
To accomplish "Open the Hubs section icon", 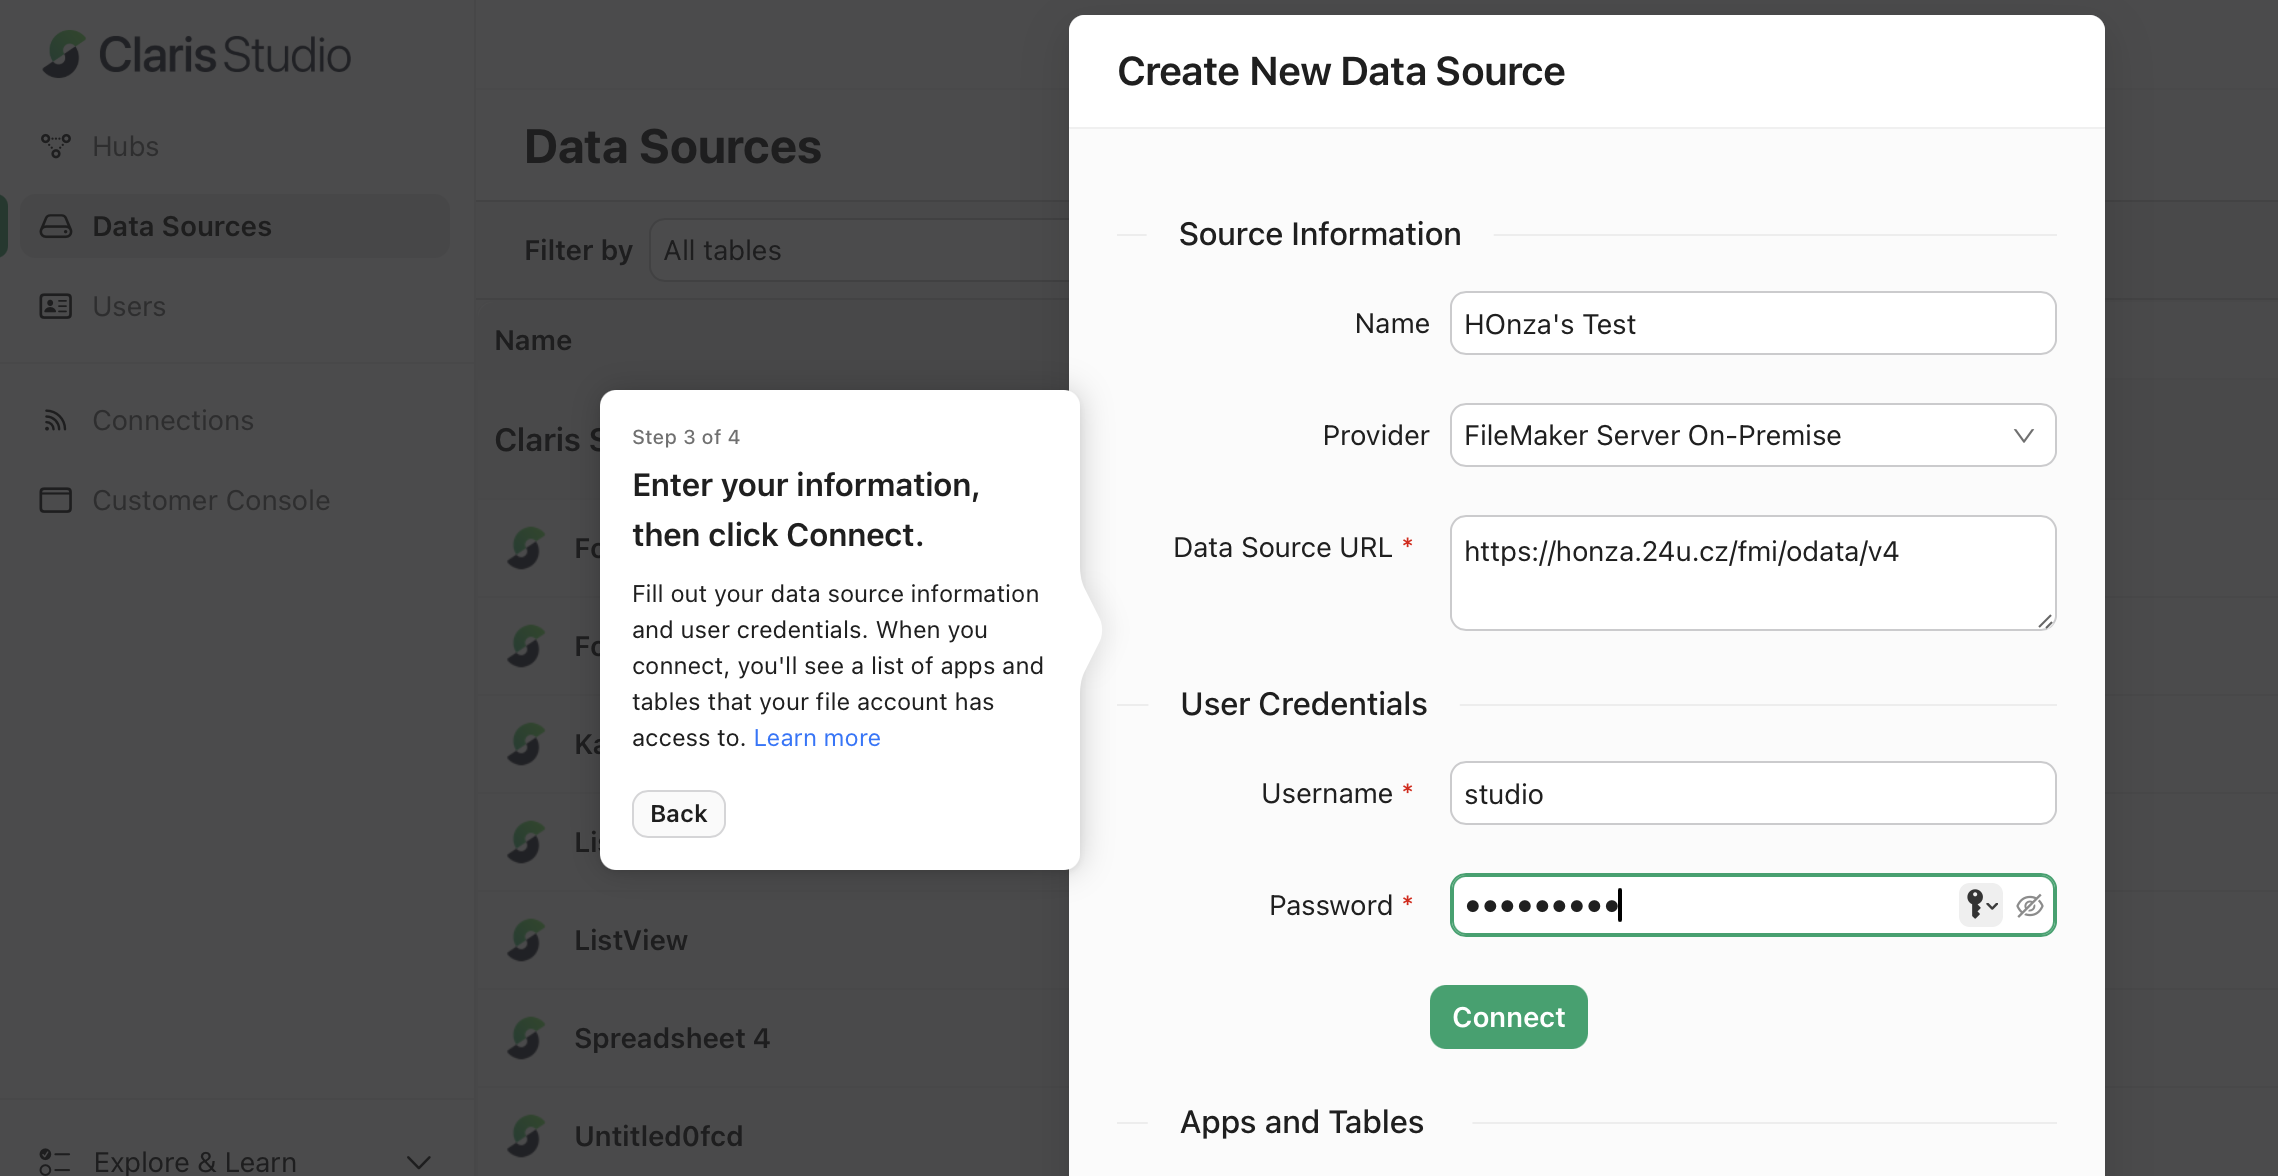I will tap(55, 146).
